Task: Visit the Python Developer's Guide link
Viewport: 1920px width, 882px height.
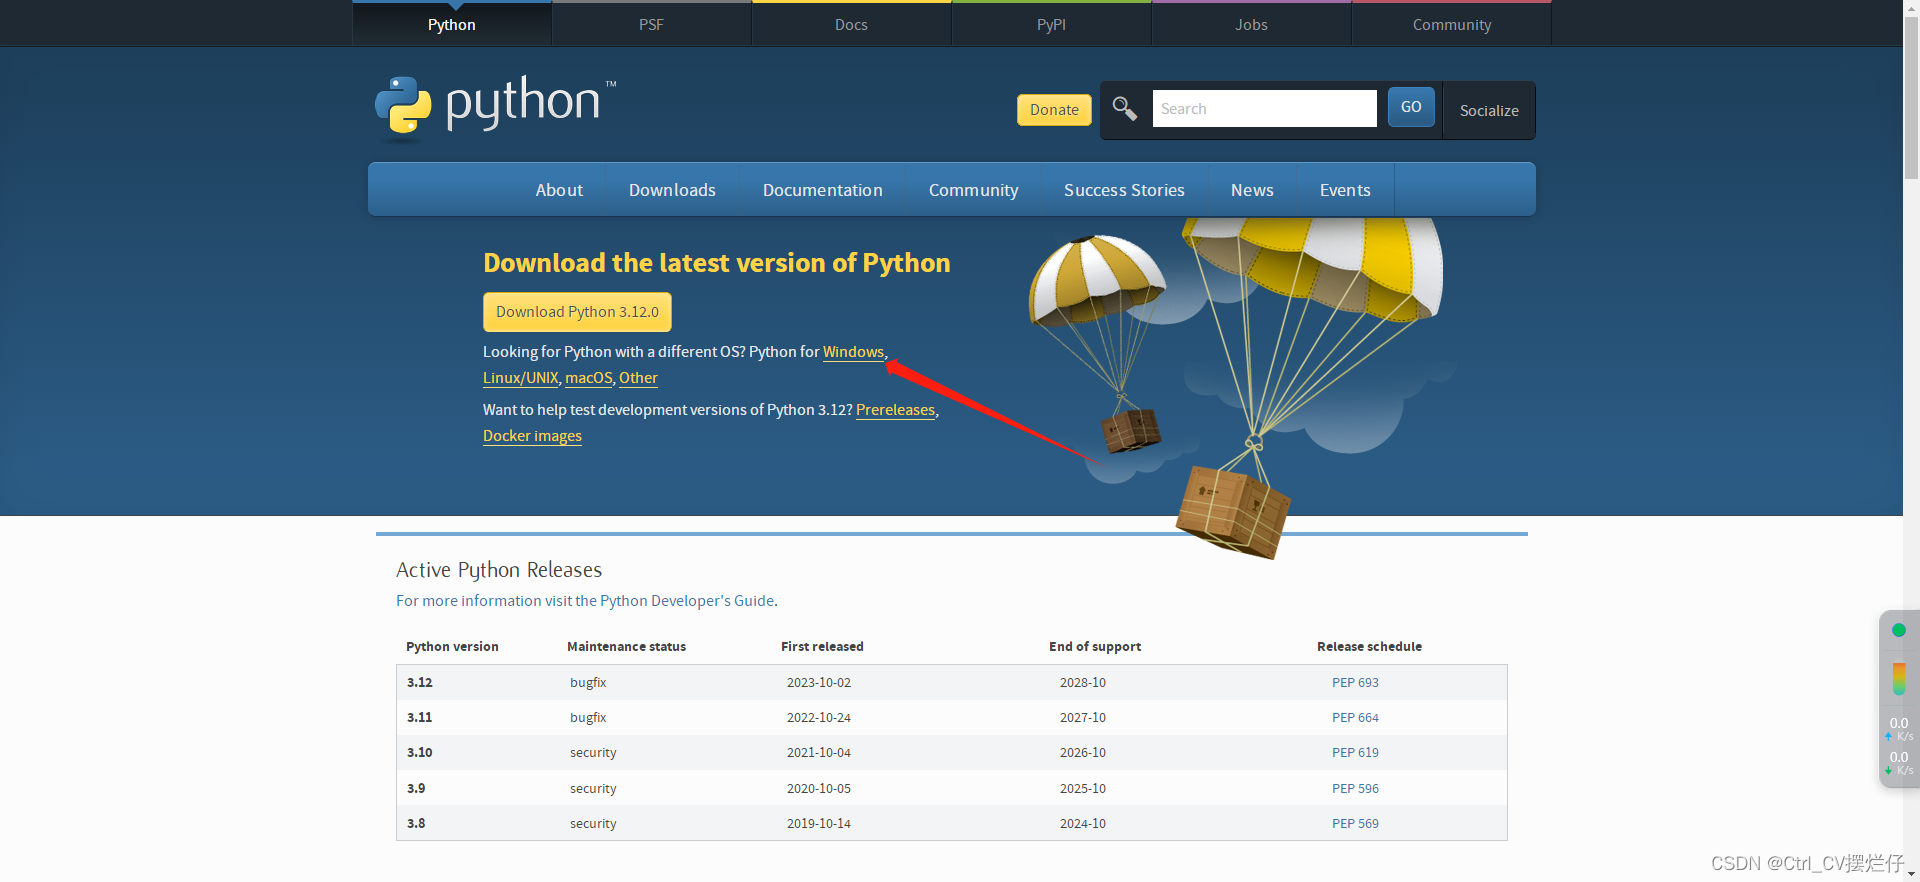Action: pos(585,601)
